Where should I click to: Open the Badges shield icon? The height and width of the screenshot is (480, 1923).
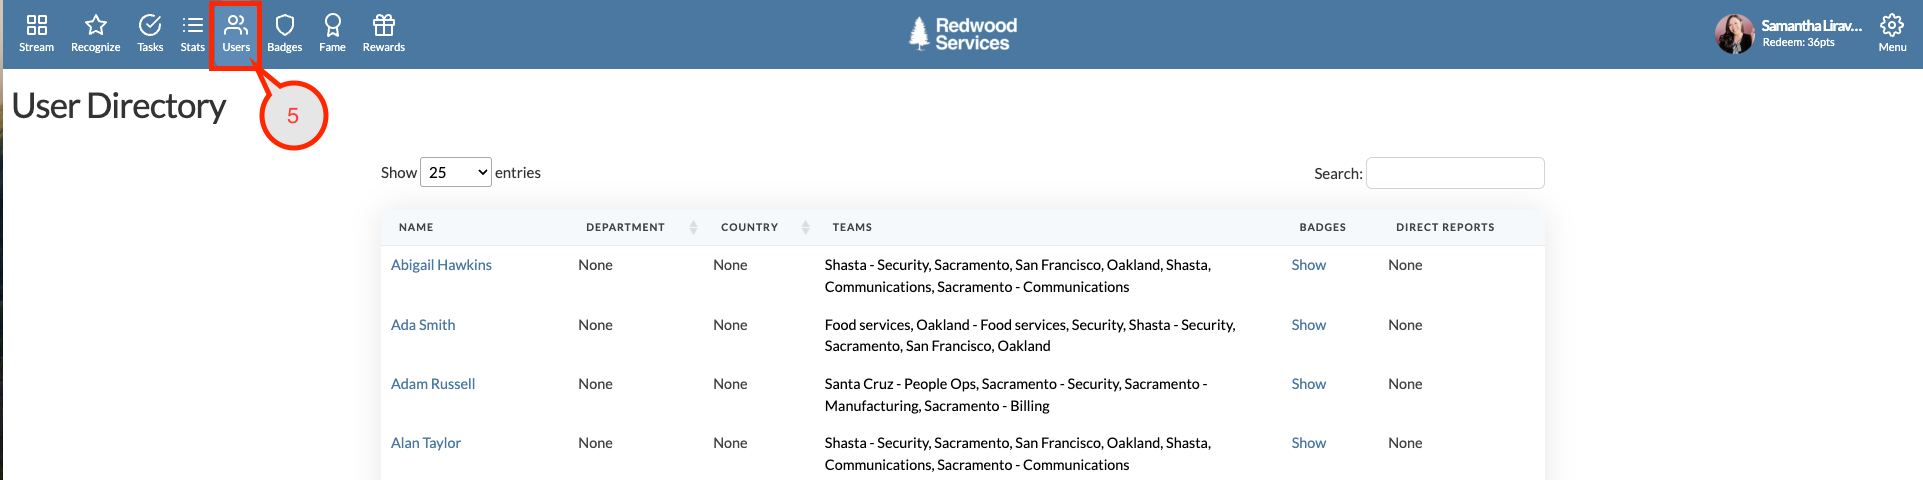(x=285, y=26)
